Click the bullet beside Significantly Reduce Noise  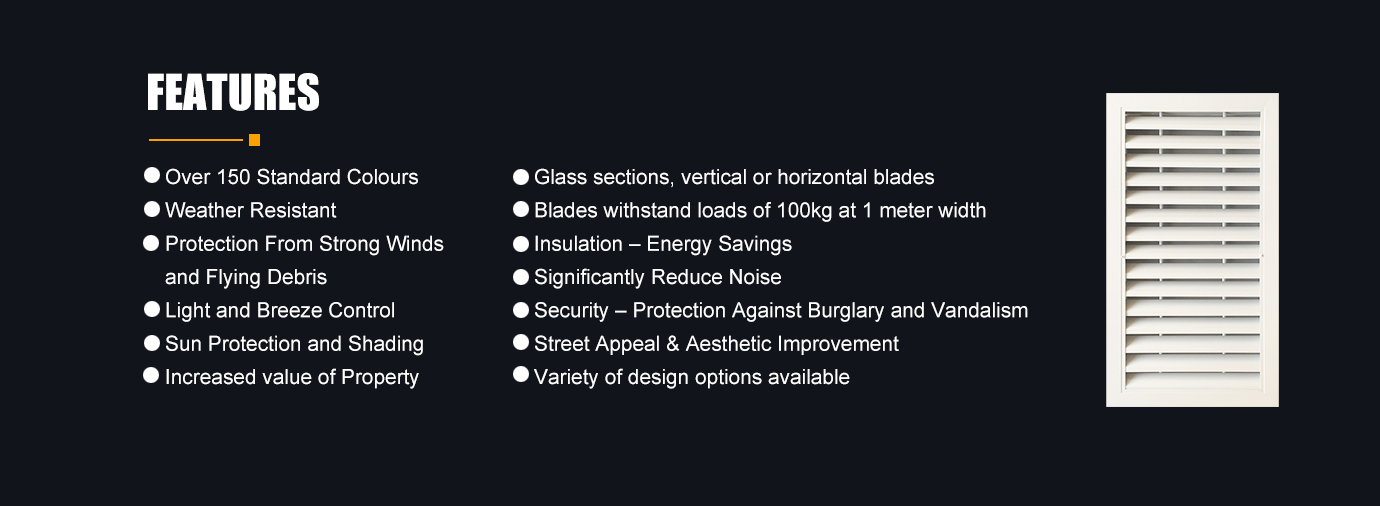[521, 276]
